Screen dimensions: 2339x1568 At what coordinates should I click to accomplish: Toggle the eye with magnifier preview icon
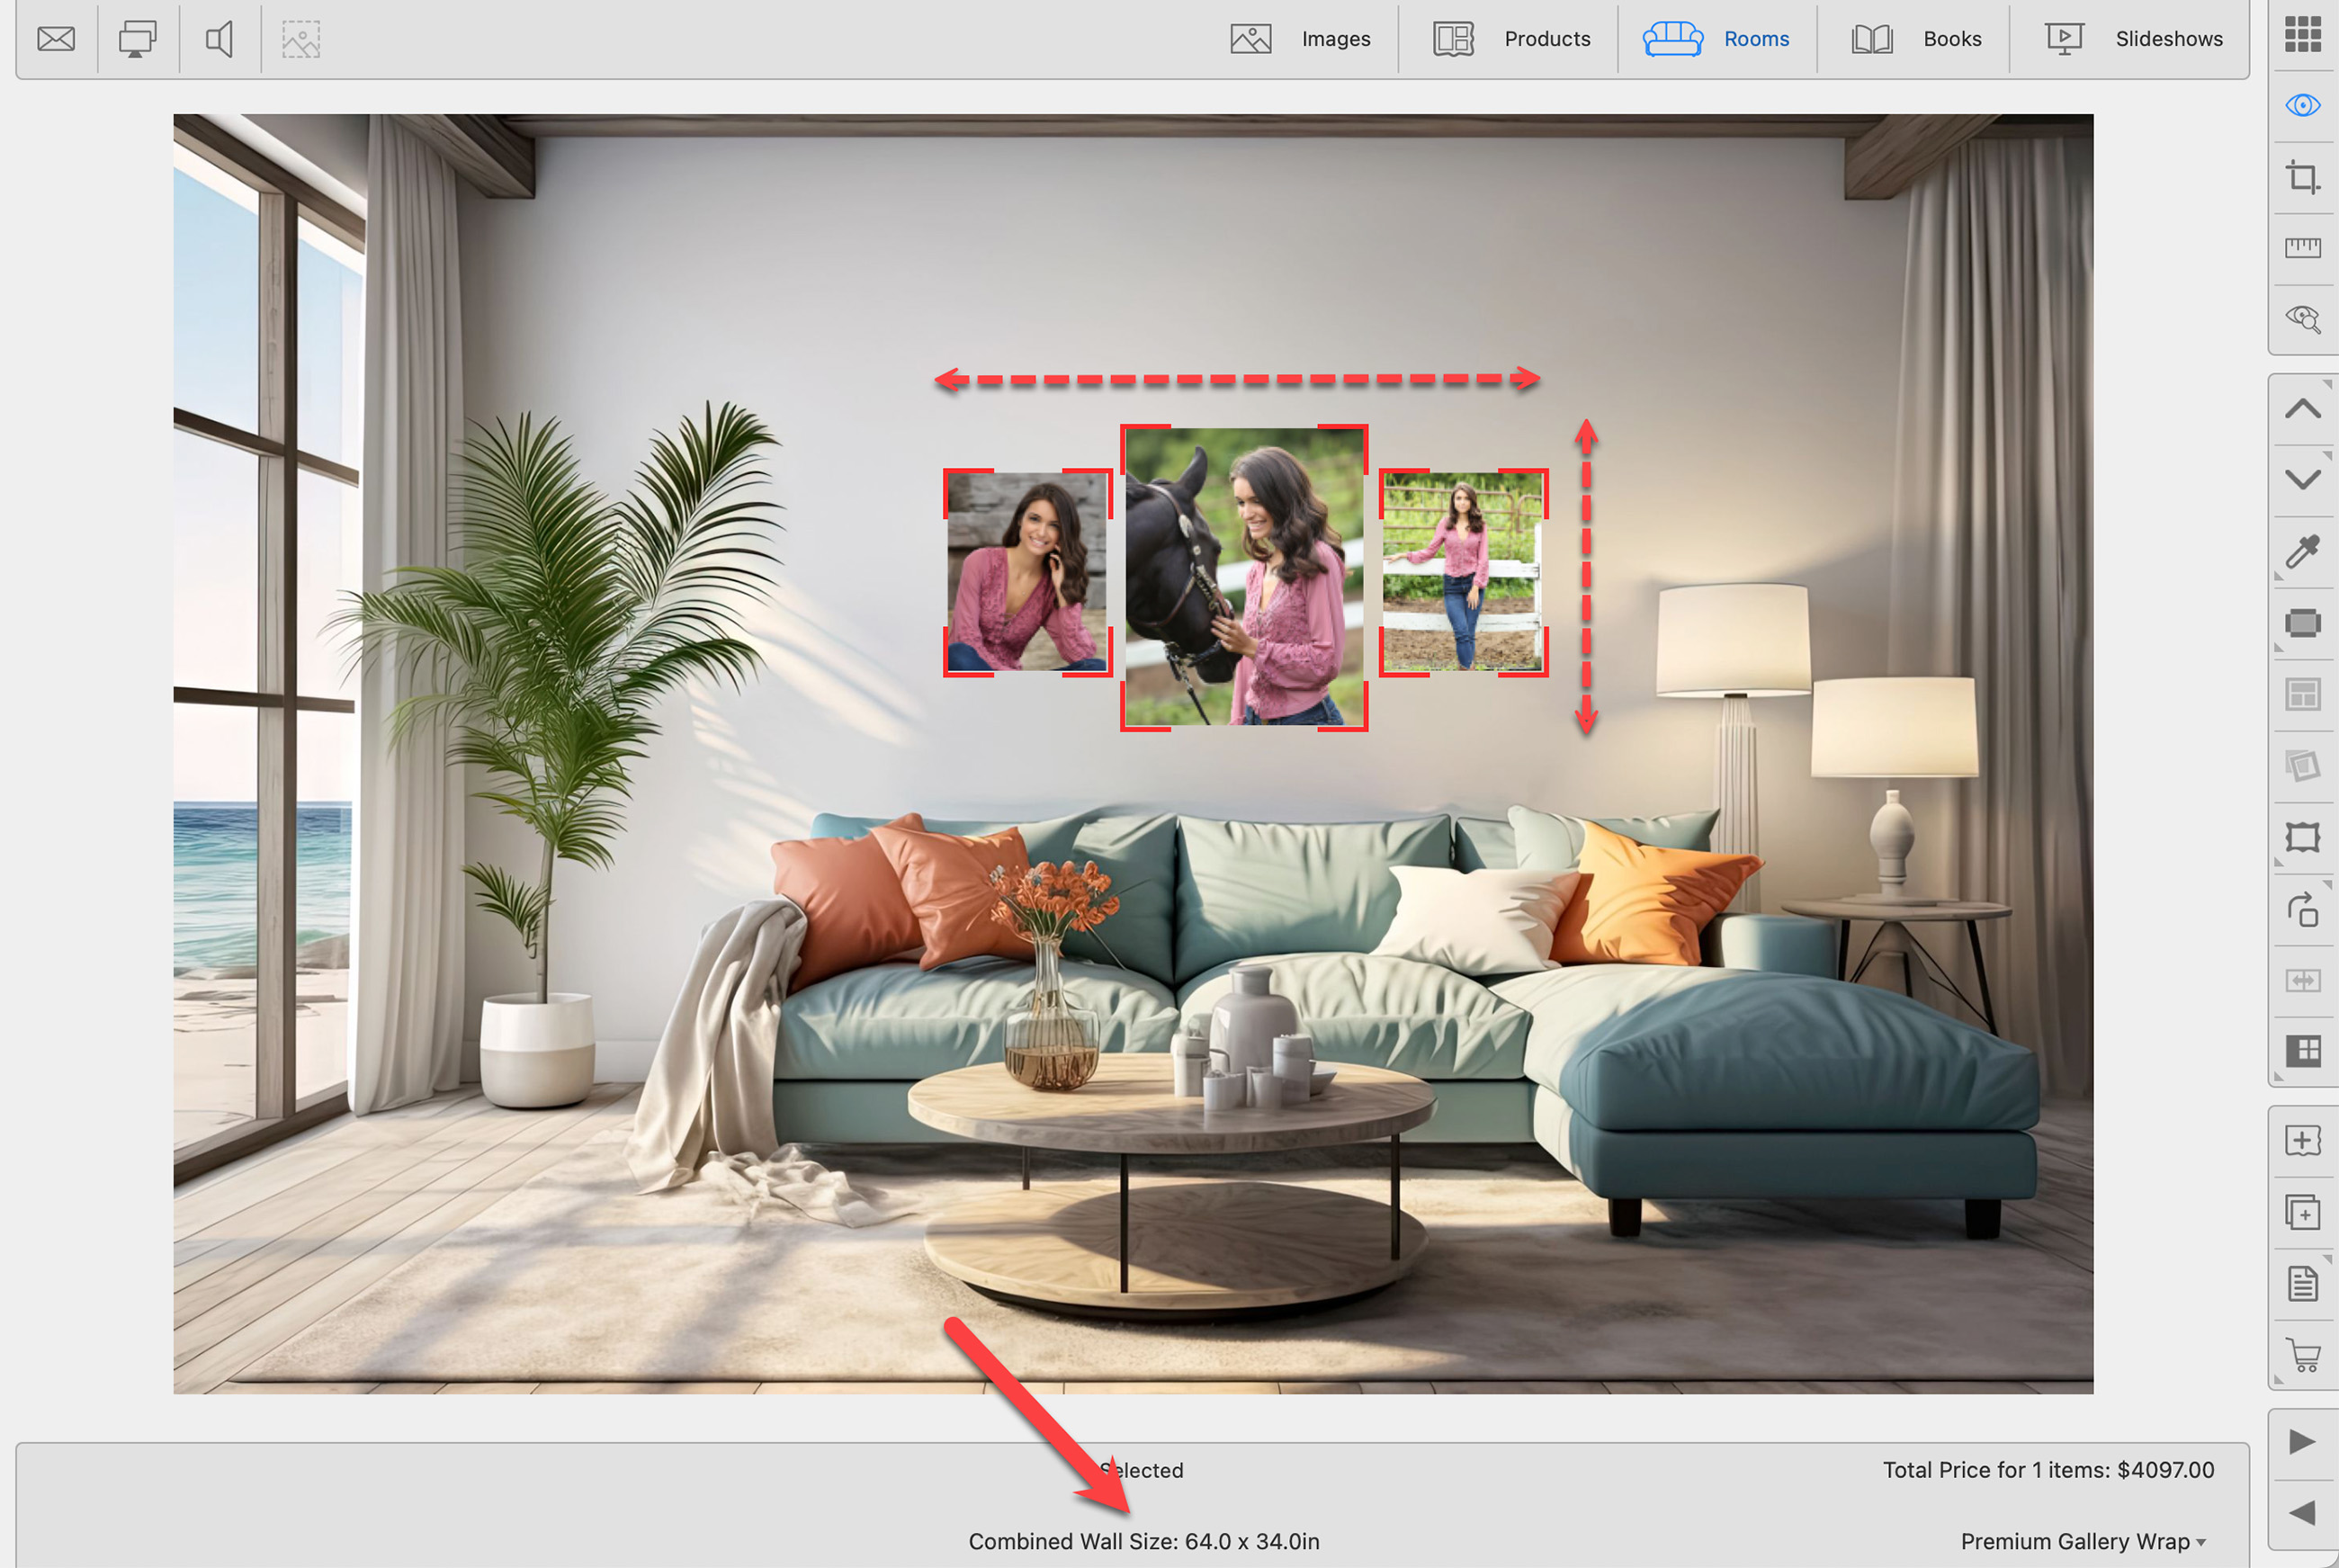click(2302, 319)
